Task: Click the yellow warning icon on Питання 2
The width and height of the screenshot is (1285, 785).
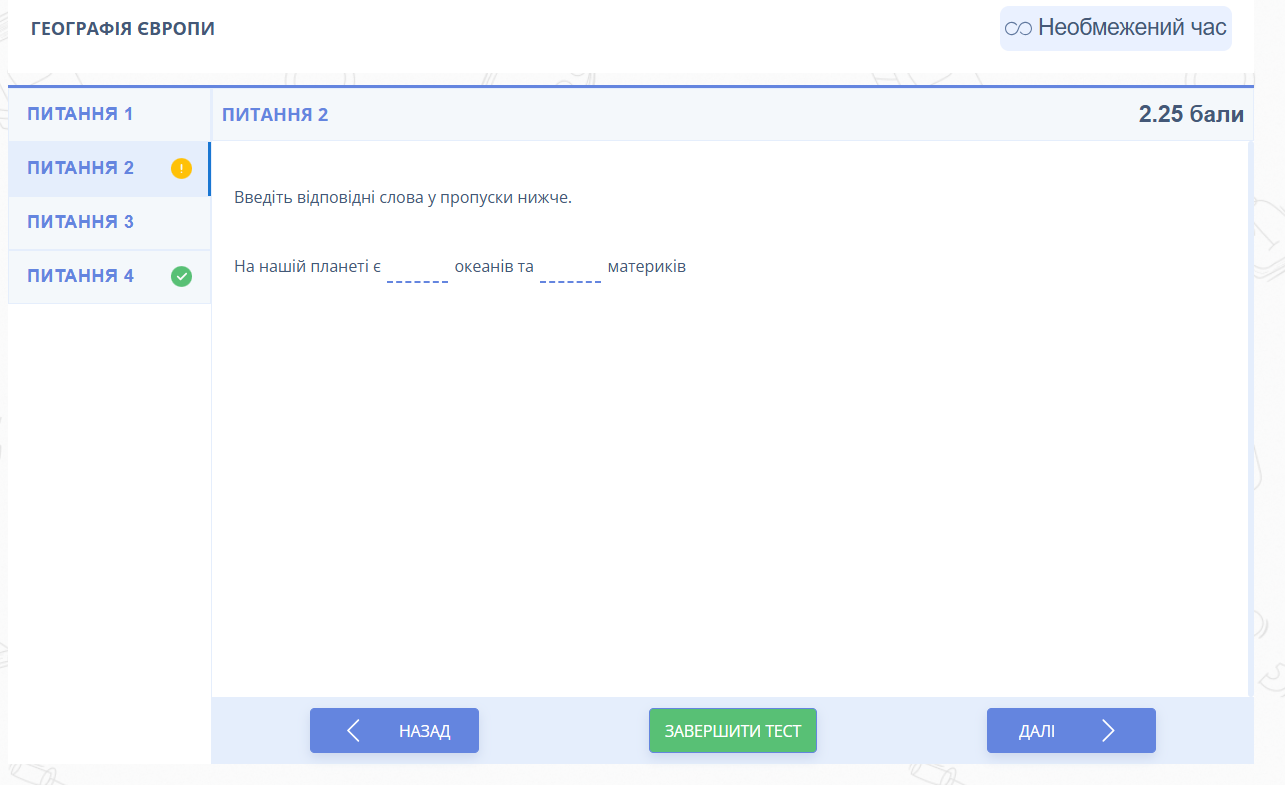Action: pyautogui.click(x=181, y=168)
